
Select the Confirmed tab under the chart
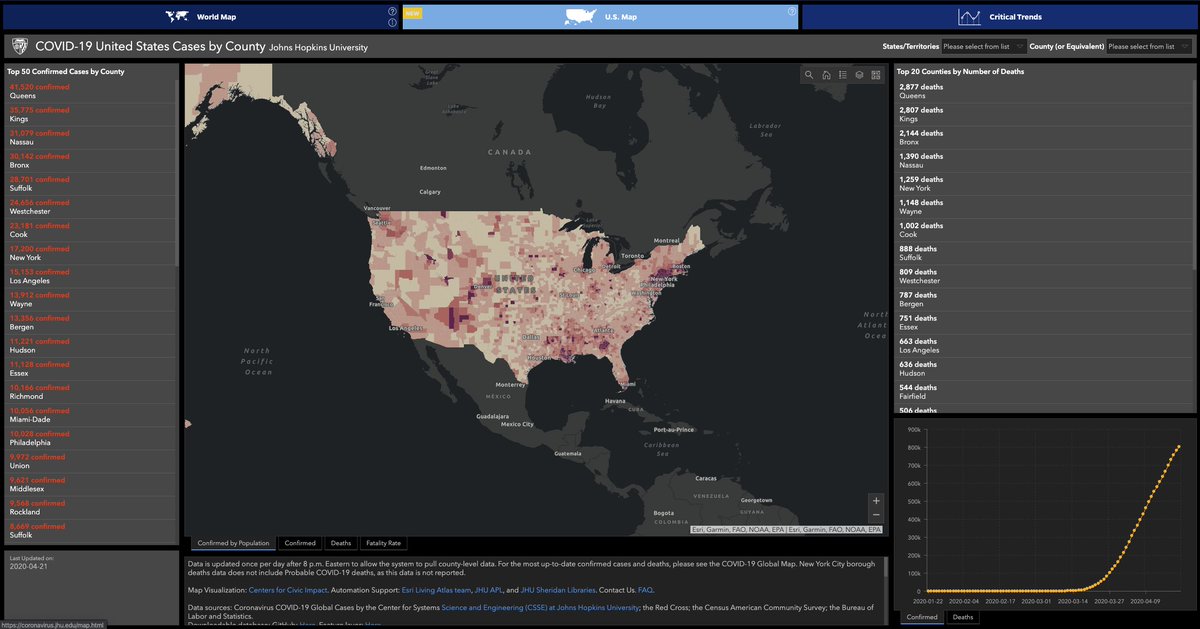[922, 617]
